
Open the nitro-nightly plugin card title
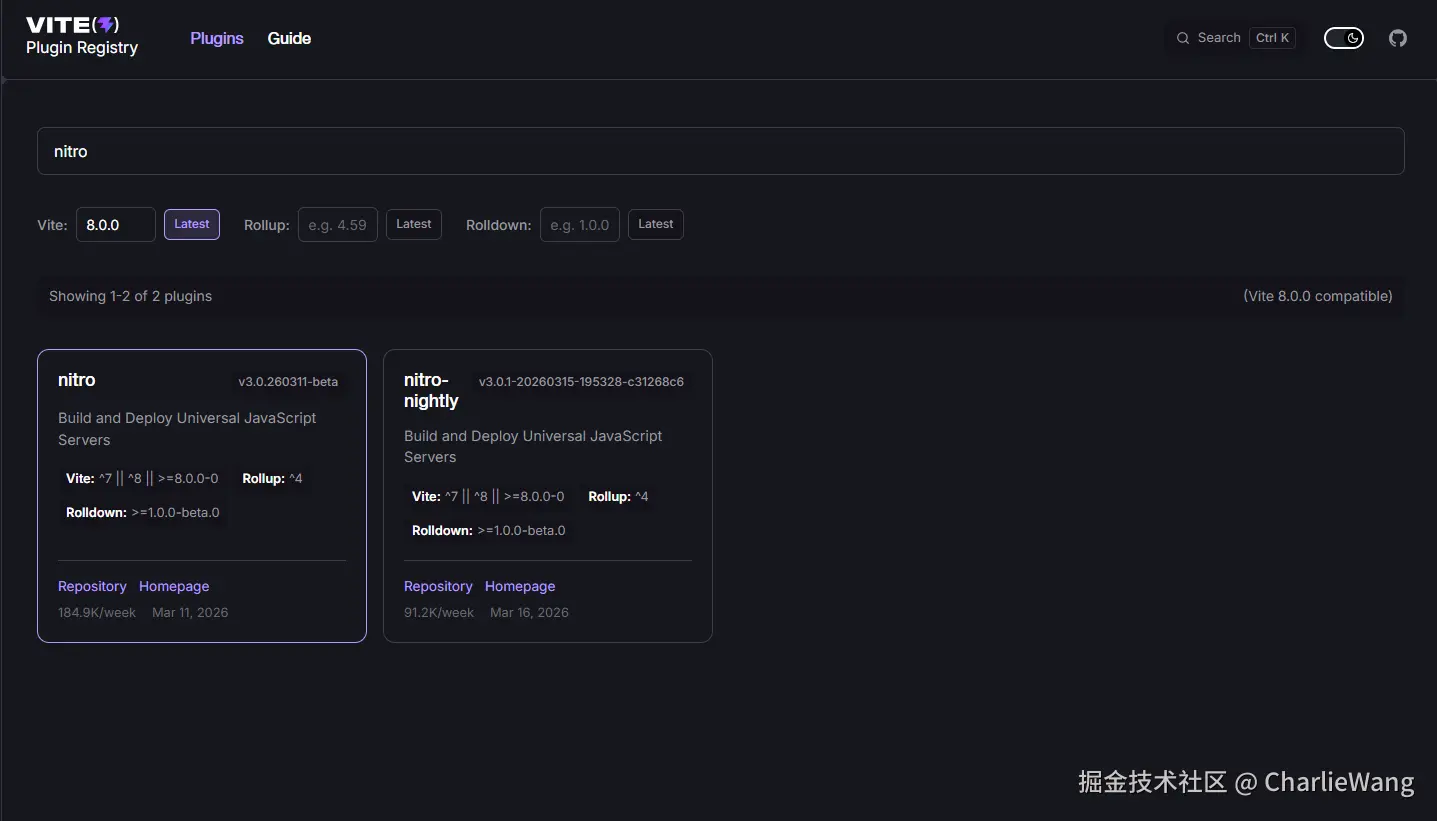(431, 390)
